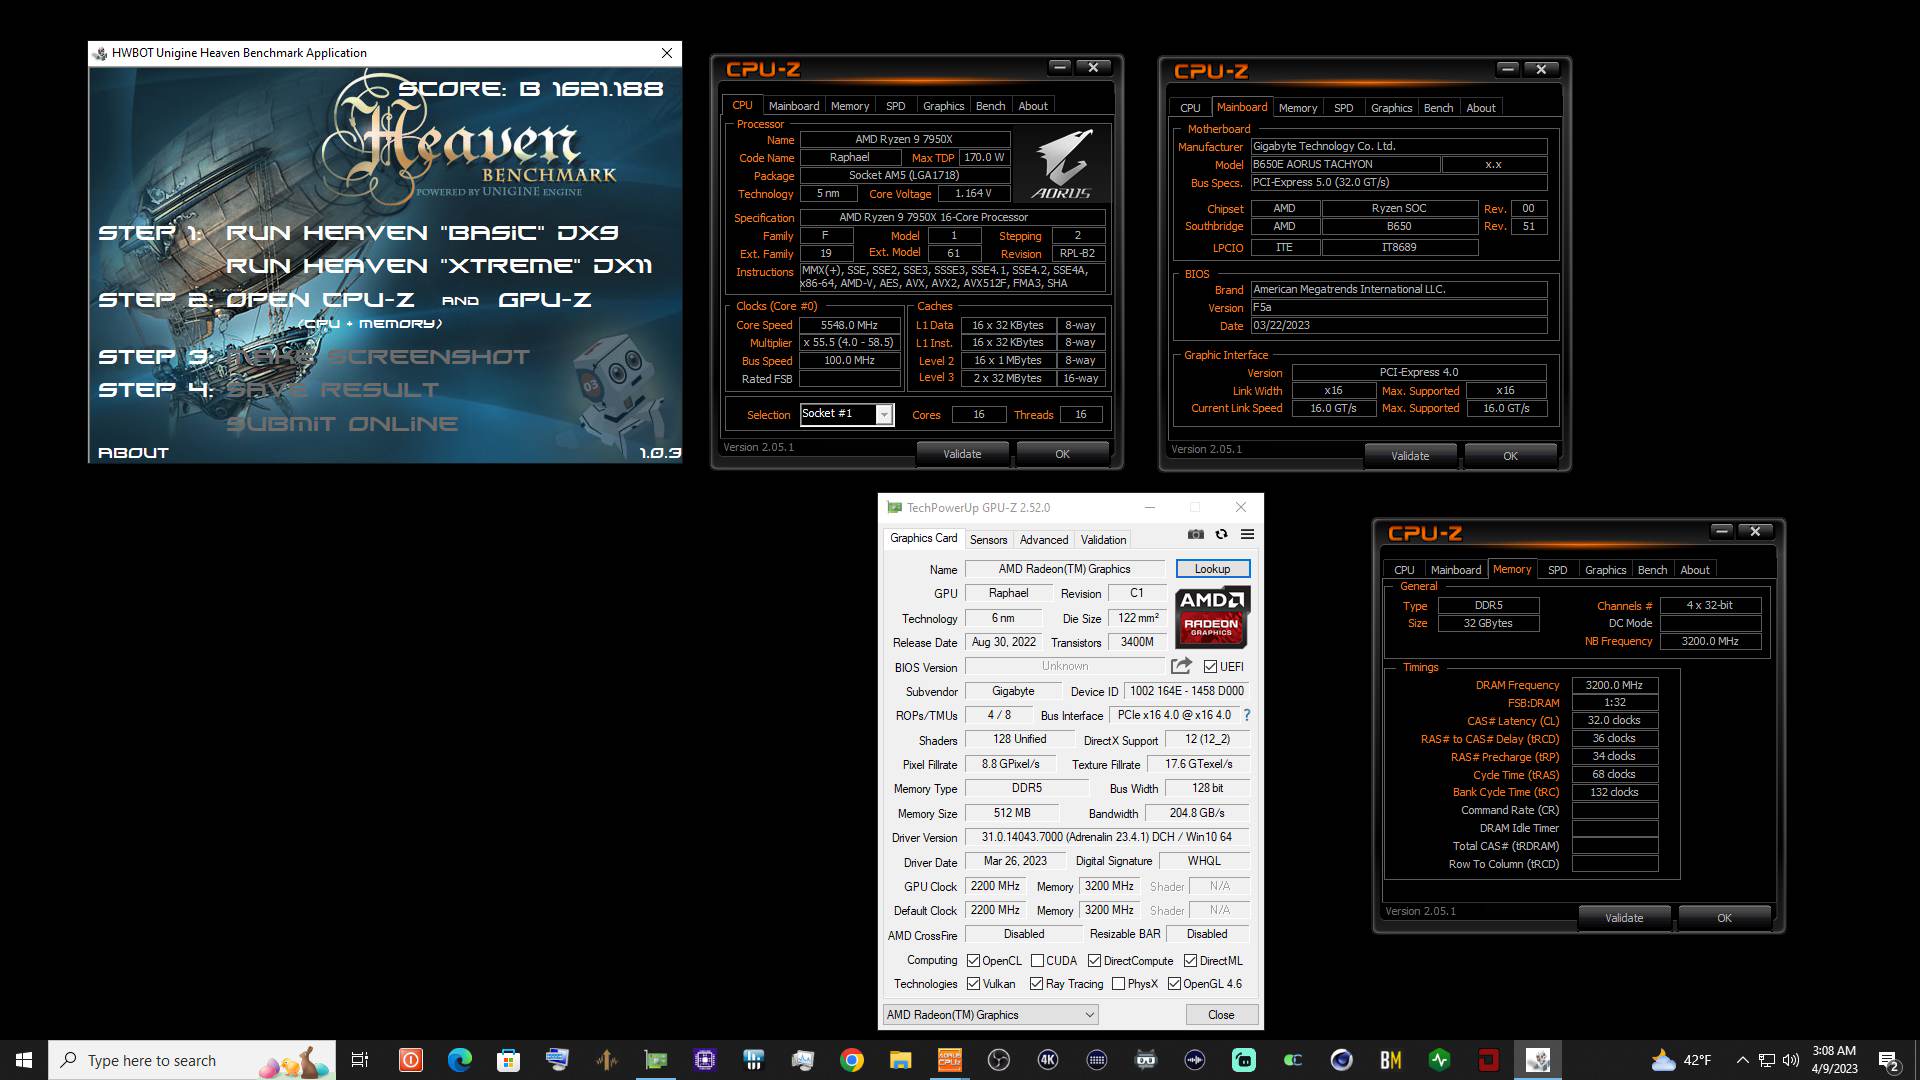Click the Device ID field in GPU-Z
This screenshot has height=1080, width=1920.
click(x=1186, y=691)
